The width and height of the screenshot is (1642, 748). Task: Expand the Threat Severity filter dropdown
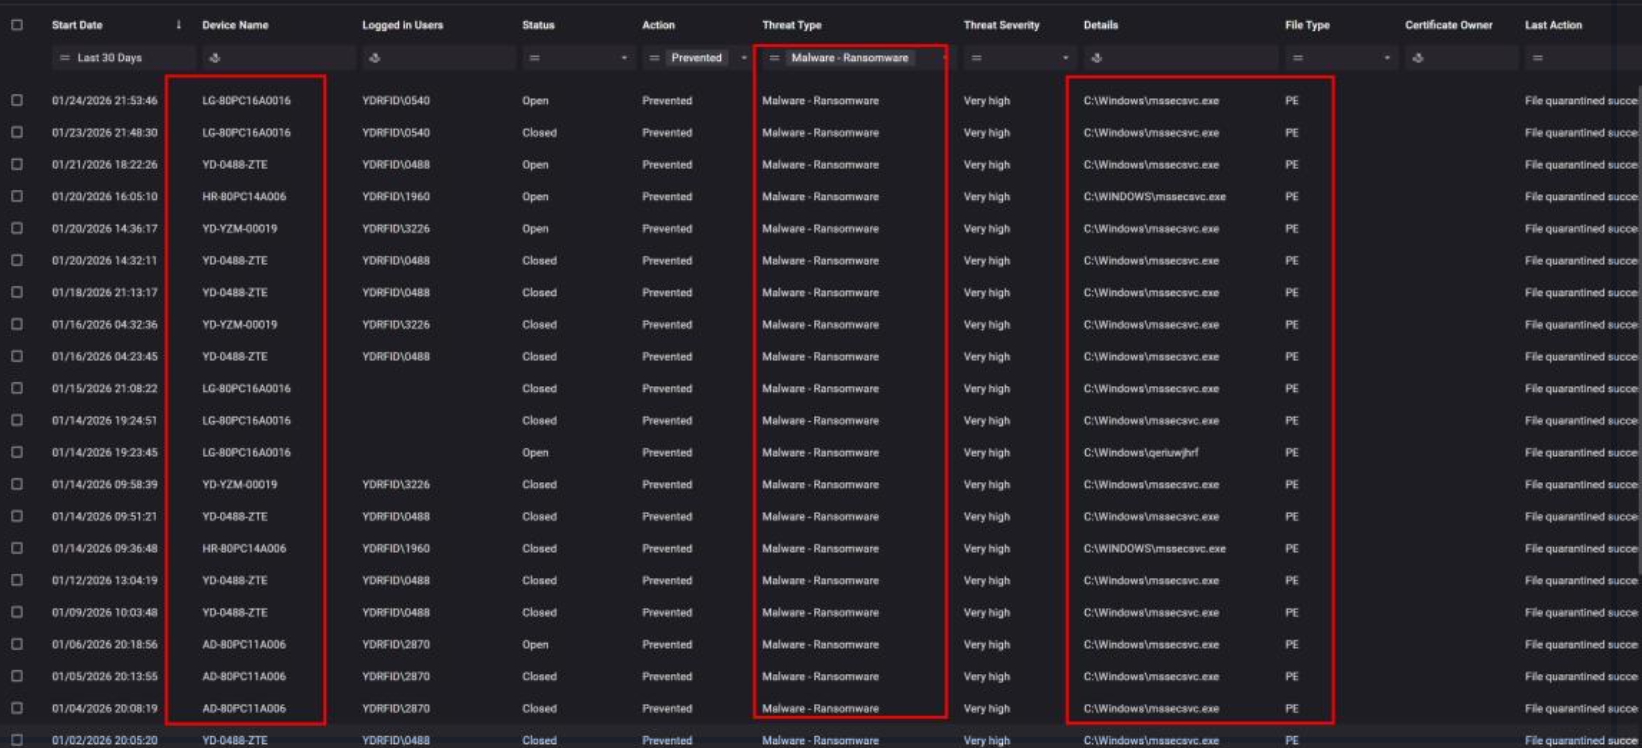pos(1065,58)
